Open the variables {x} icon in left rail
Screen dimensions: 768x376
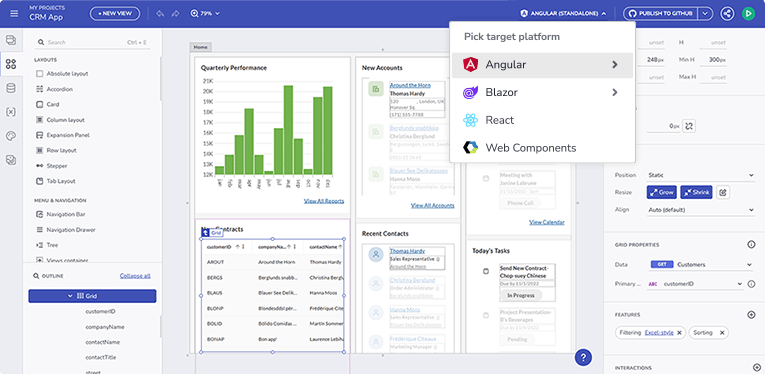tap(11, 112)
